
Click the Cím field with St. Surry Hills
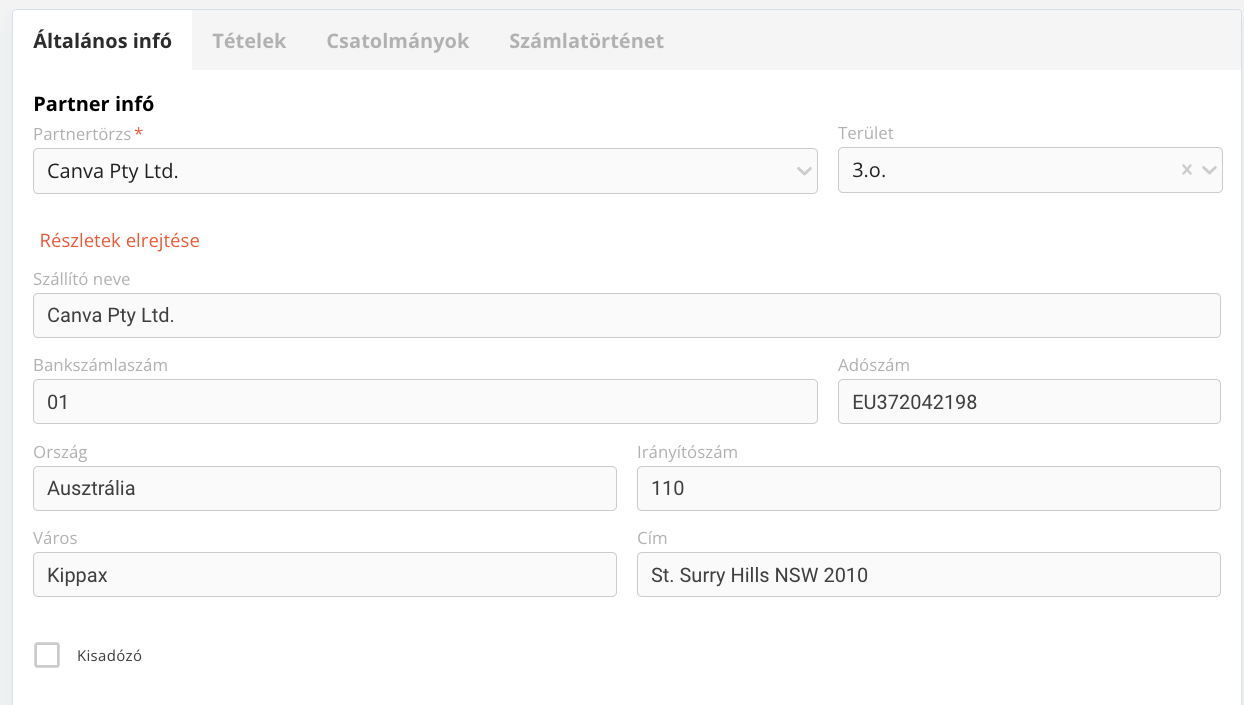pyautogui.click(x=929, y=575)
